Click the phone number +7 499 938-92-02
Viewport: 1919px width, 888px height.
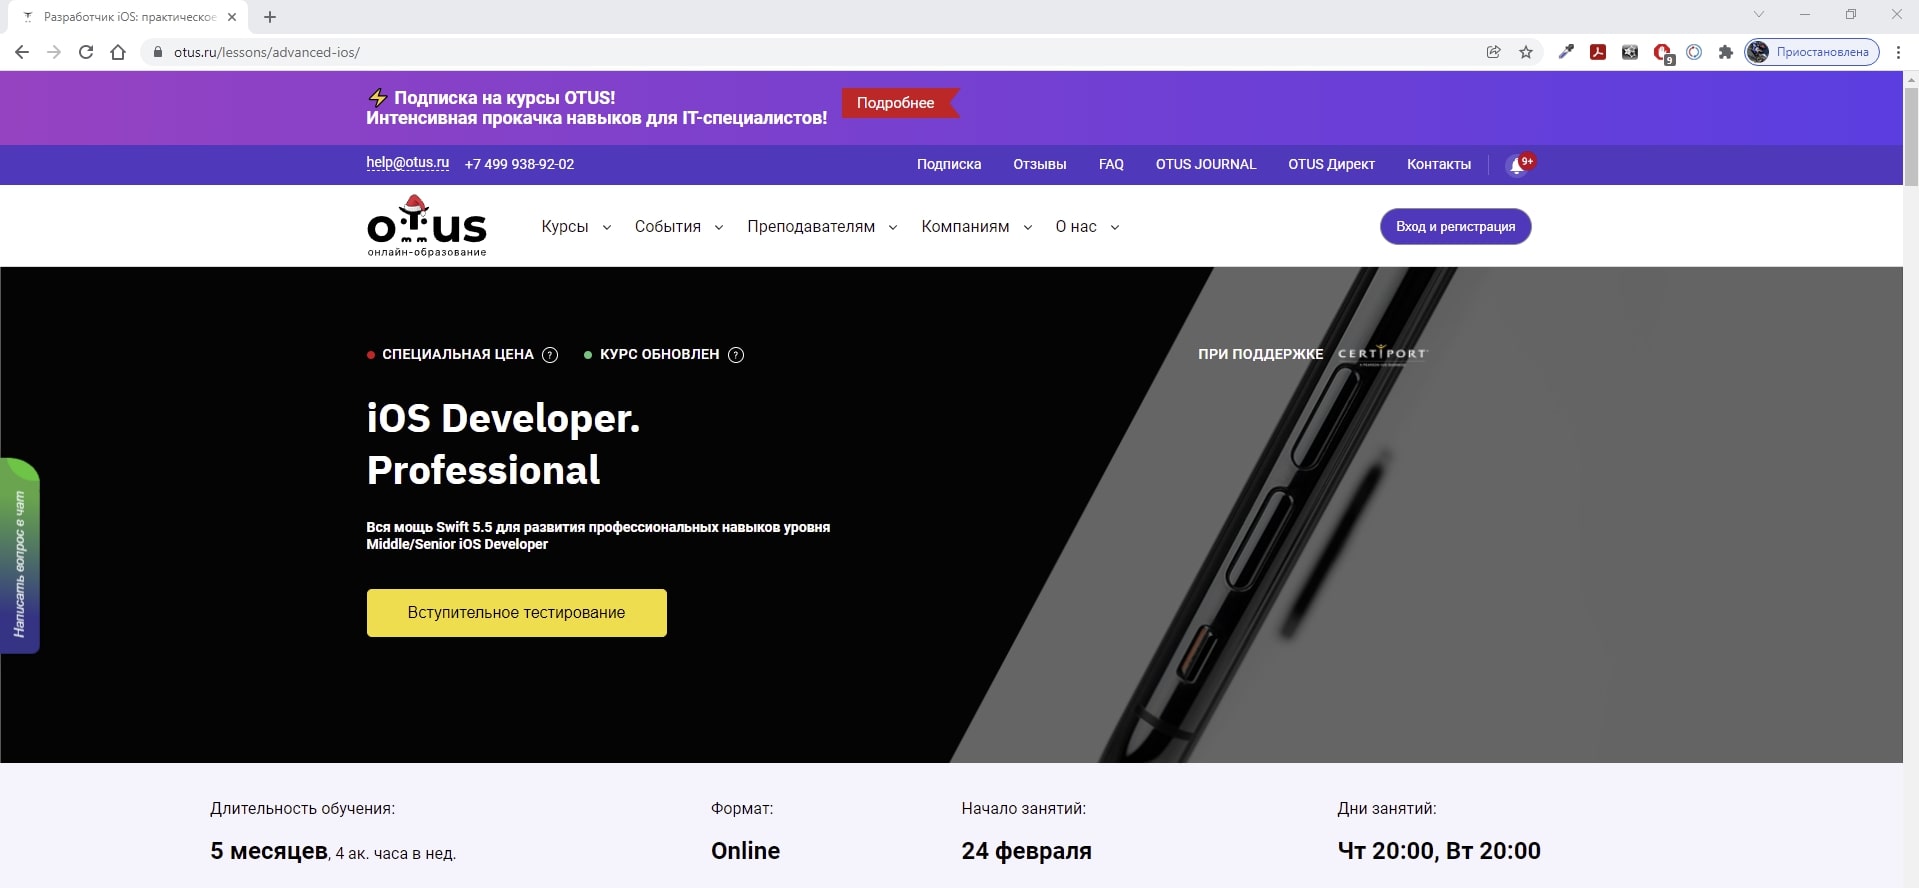[x=519, y=164]
